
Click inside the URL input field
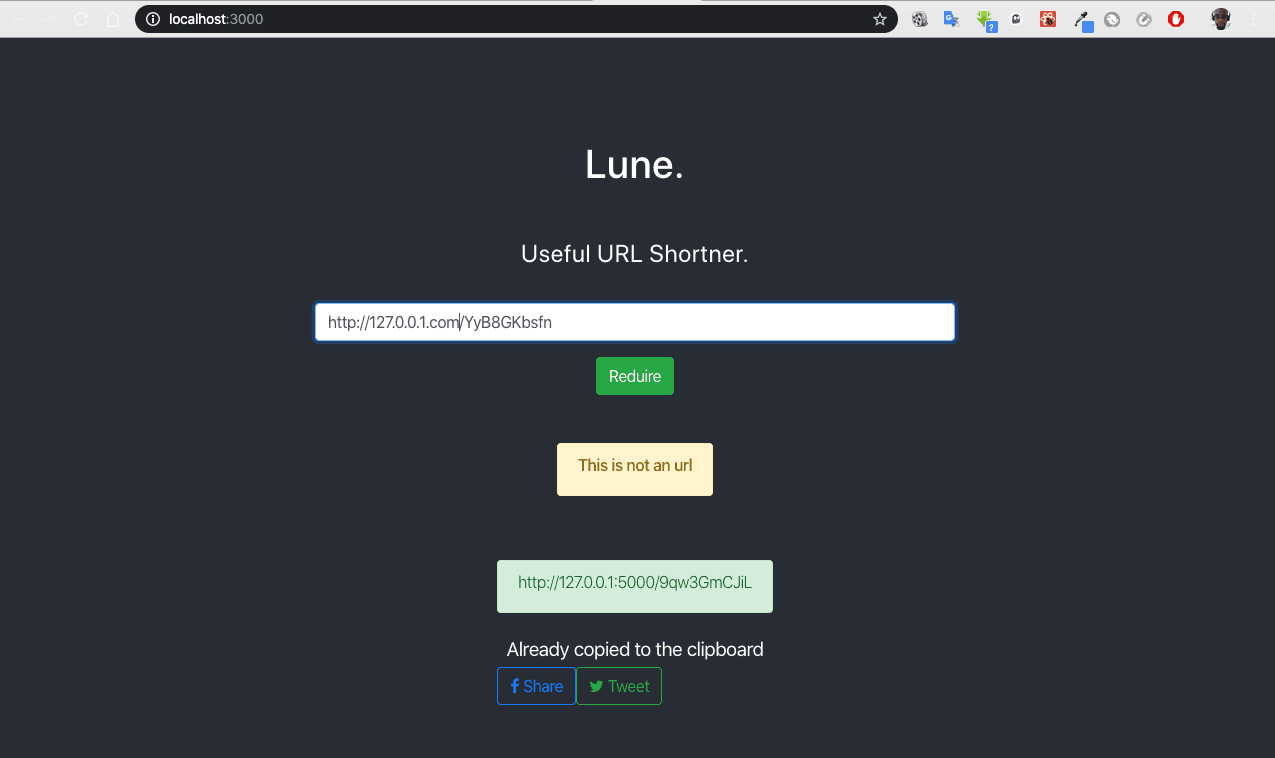coord(634,322)
